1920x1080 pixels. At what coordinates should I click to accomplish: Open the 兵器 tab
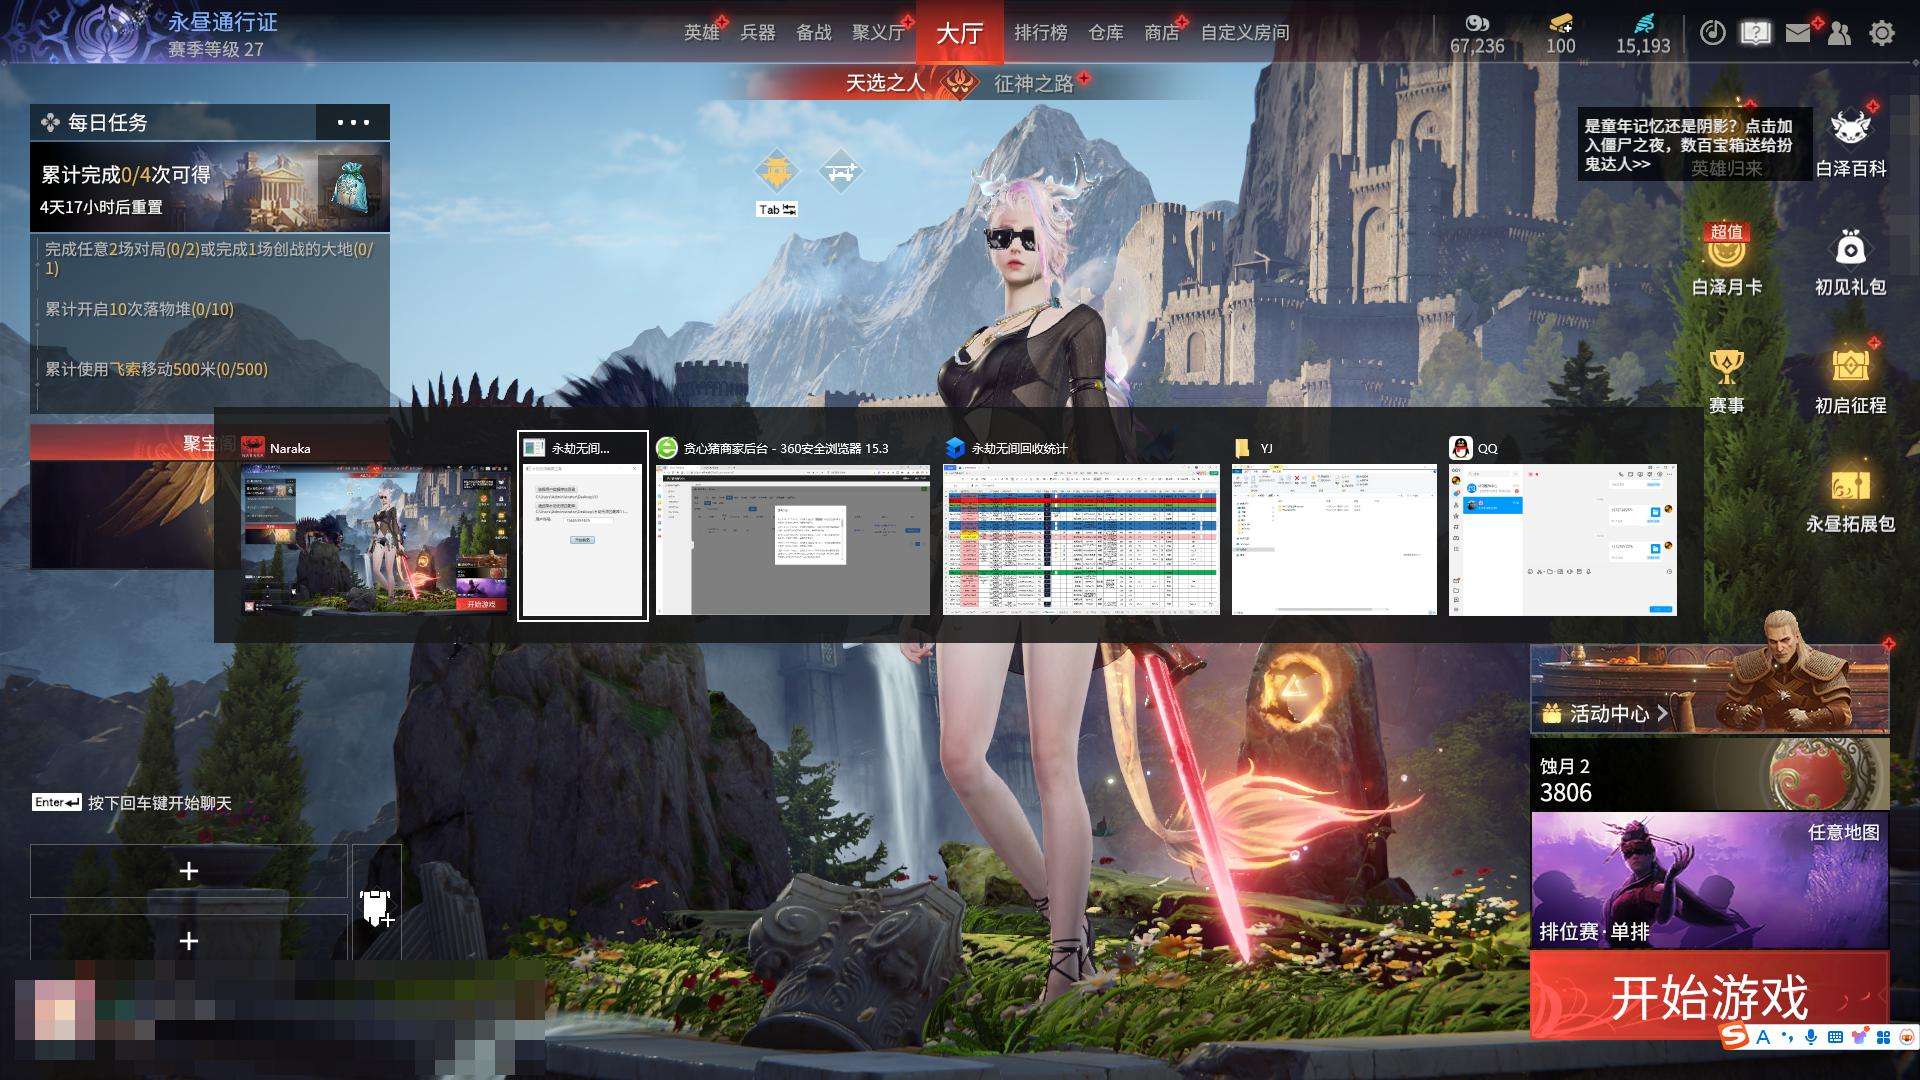(758, 33)
